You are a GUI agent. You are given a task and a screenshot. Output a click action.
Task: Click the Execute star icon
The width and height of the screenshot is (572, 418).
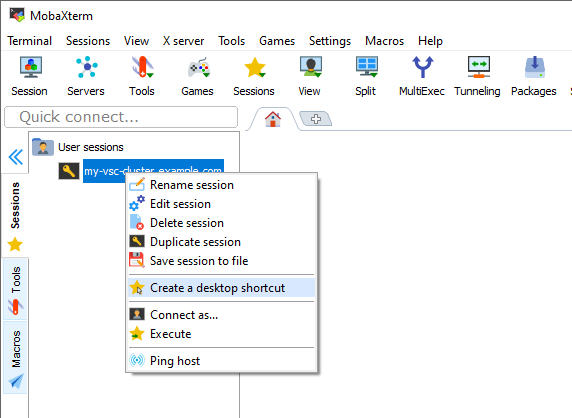(x=137, y=333)
